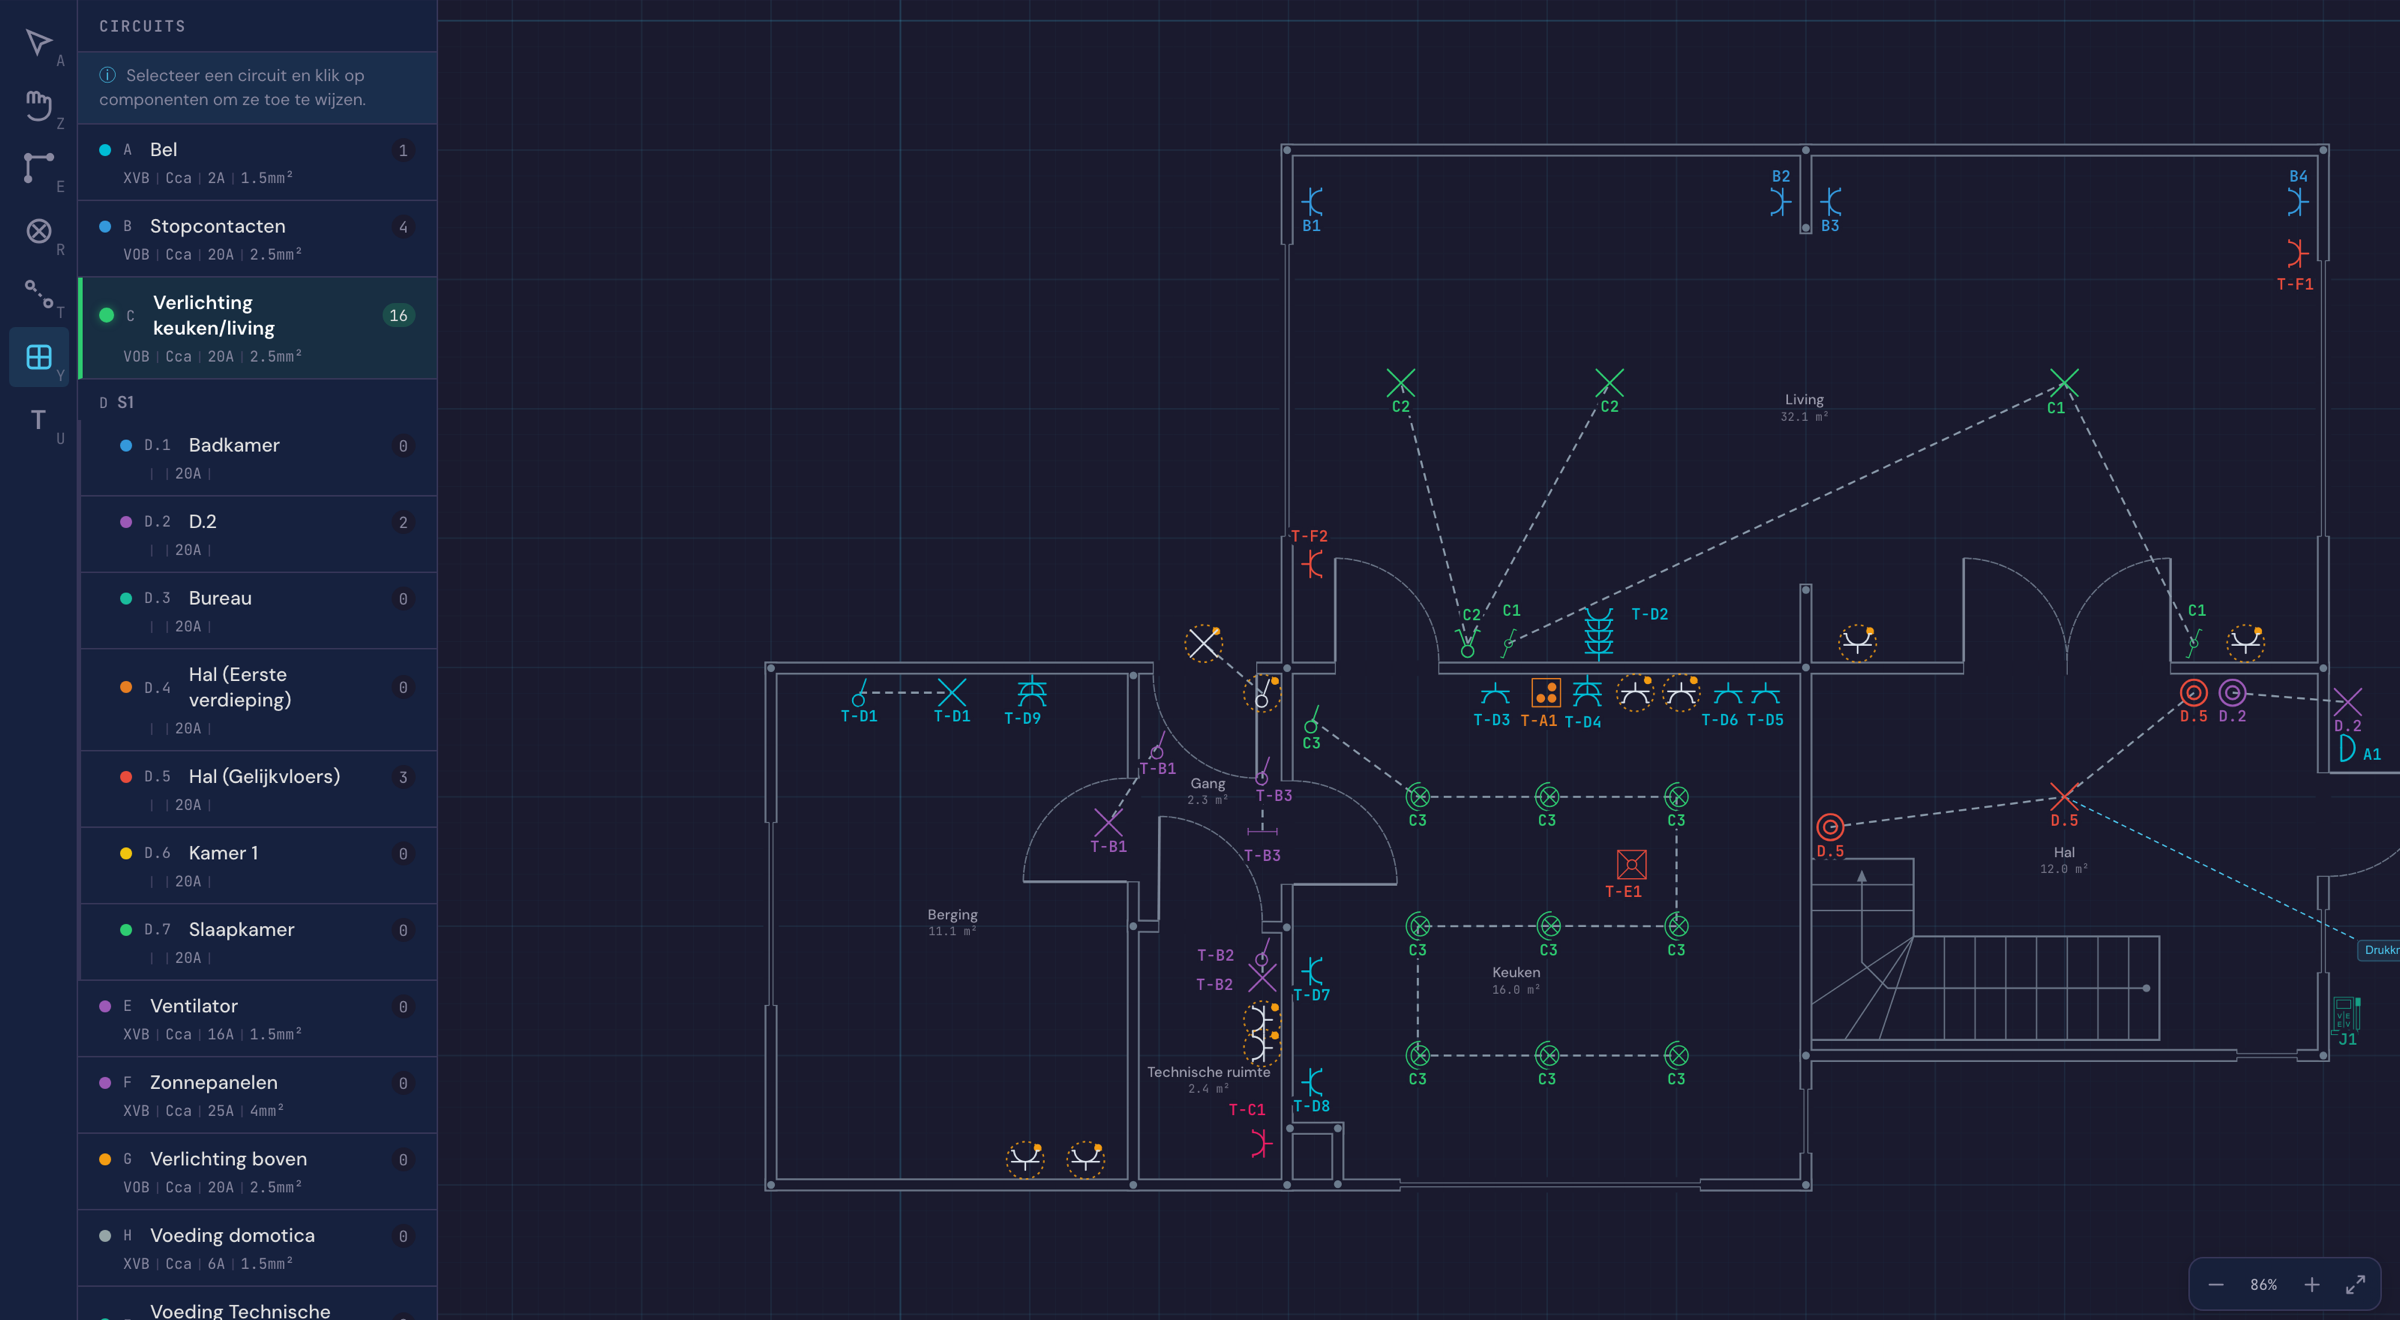Click the T-A1 orange box symbol
This screenshot has width=2400, height=1320.
(1545, 692)
